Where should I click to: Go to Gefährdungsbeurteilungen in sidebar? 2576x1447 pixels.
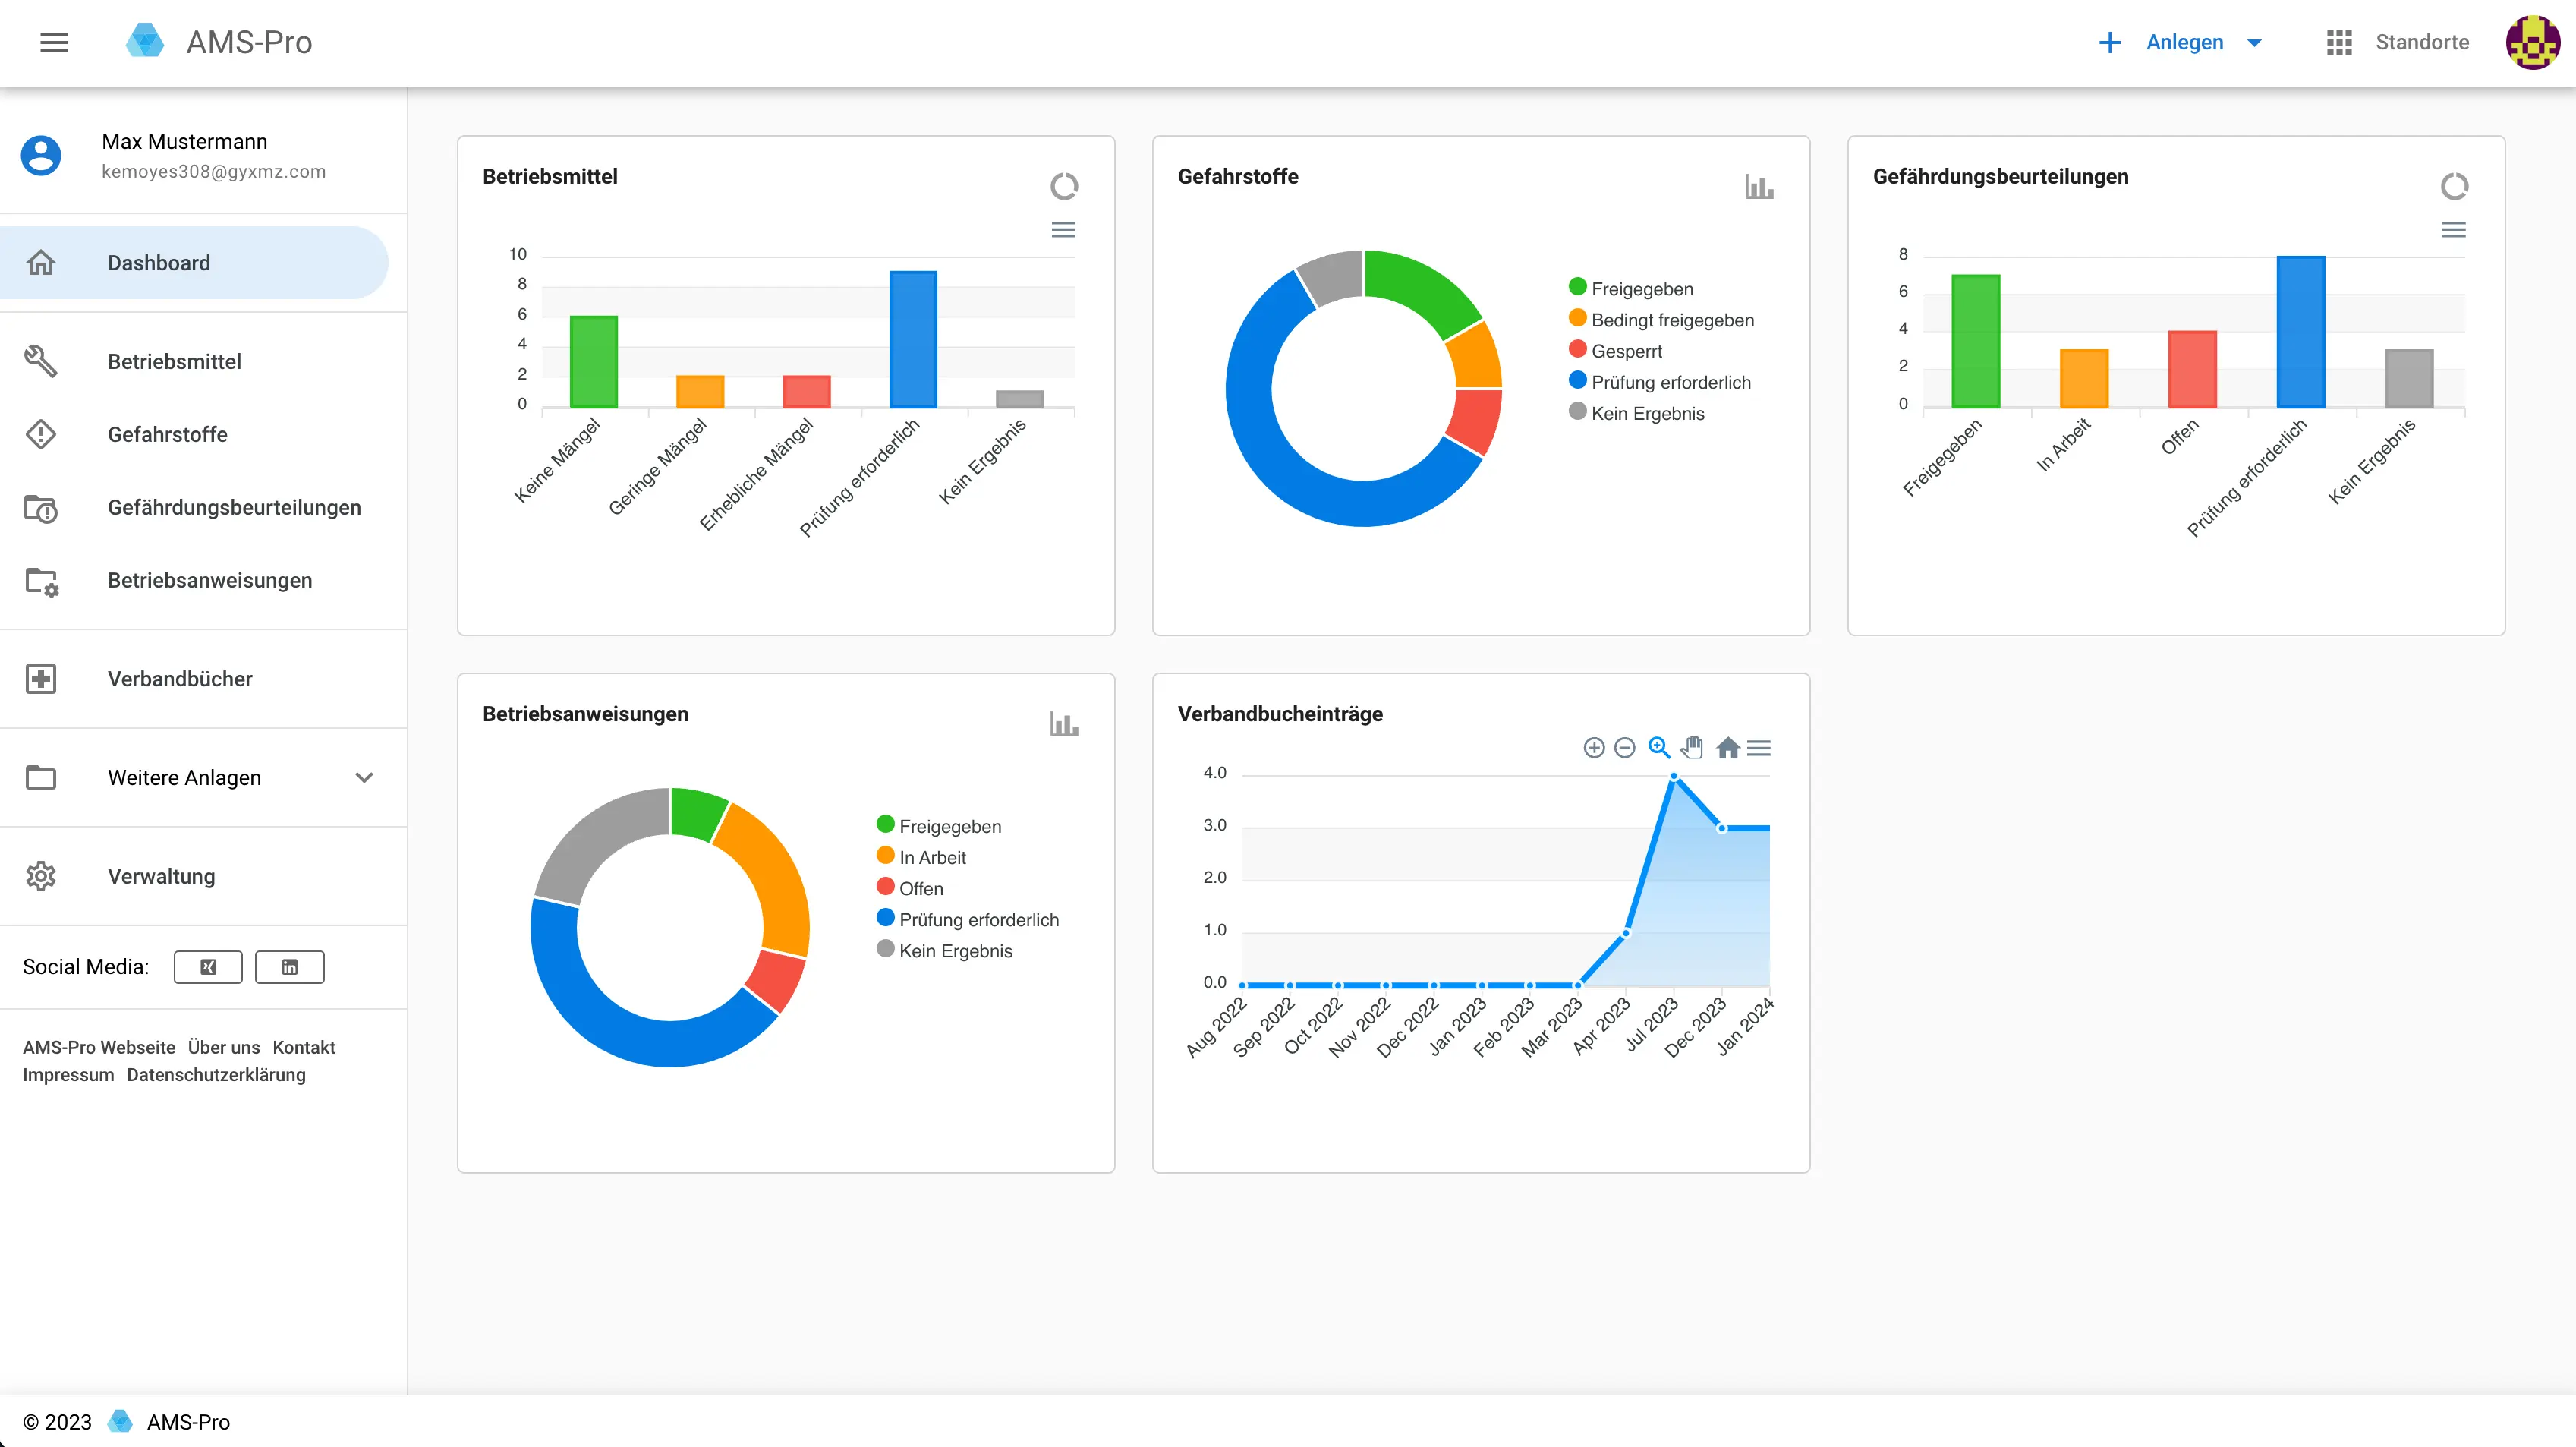(234, 508)
